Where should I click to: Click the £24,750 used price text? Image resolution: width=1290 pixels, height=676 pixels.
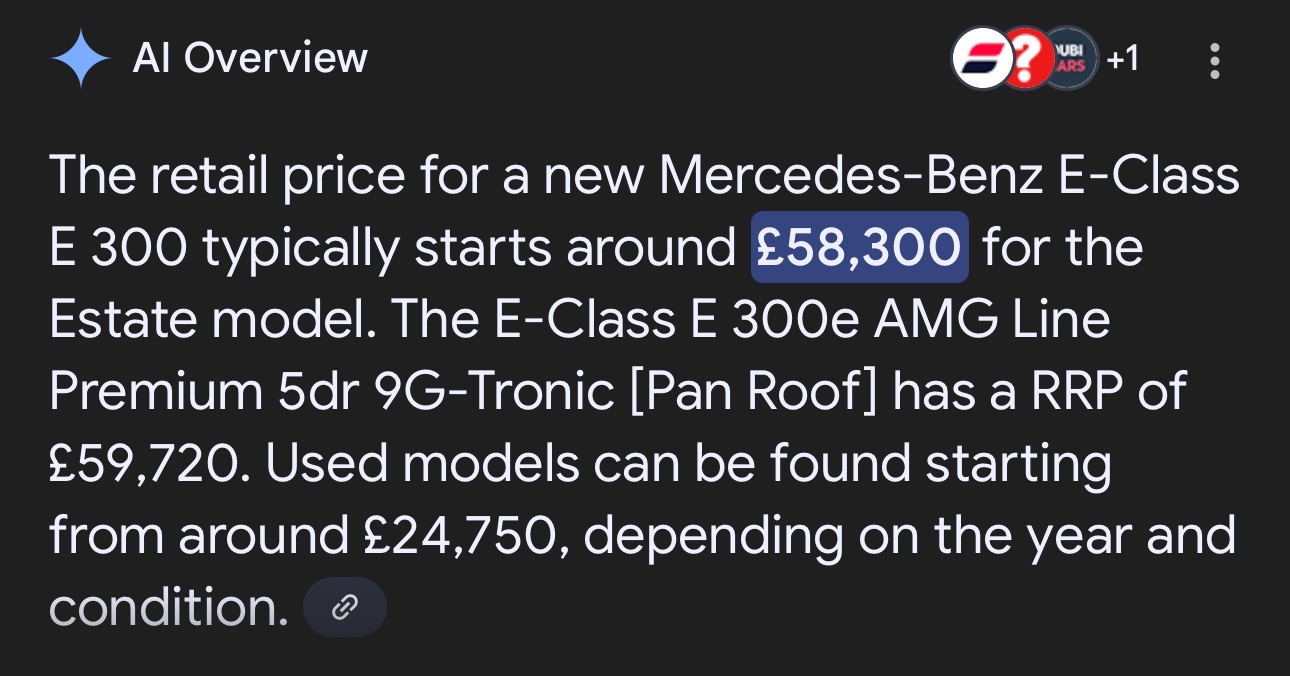click(x=459, y=537)
